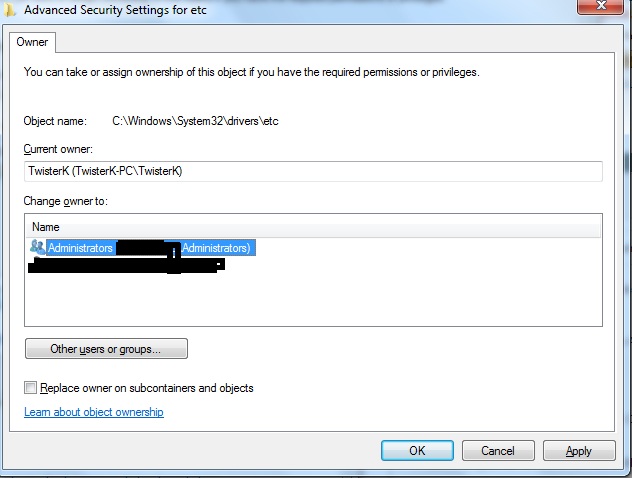The height and width of the screenshot is (478, 632).
Task: Click the Current owner text field
Action: 312,171
